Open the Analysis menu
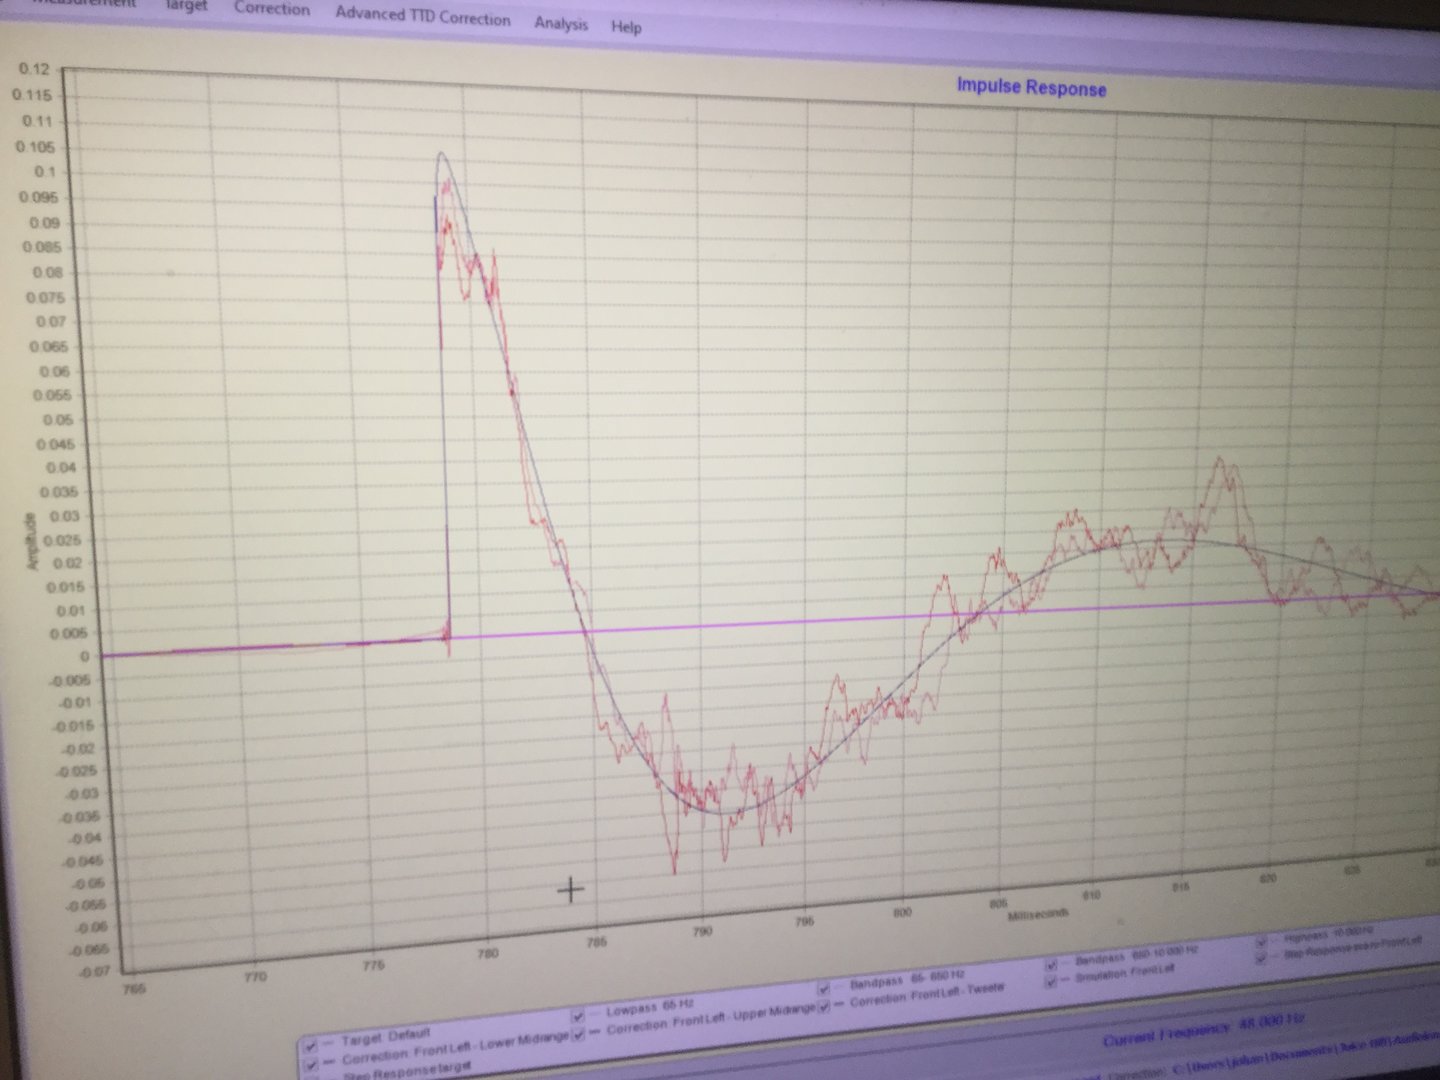Screen dimensions: 1440x1080 point(561,23)
